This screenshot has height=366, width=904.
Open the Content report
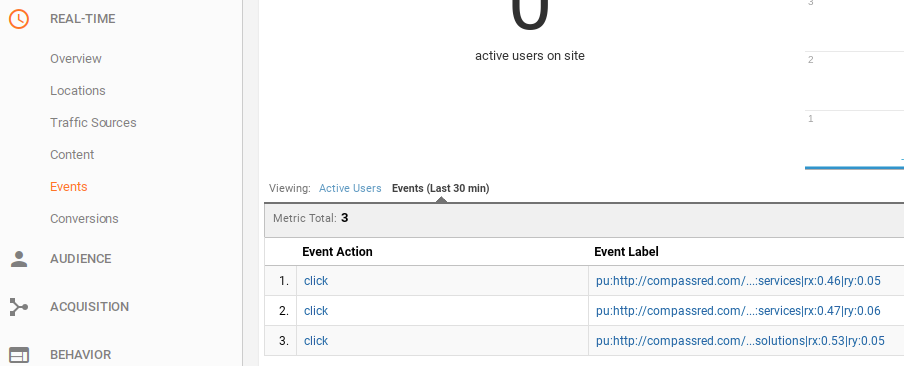click(x=72, y=154)
